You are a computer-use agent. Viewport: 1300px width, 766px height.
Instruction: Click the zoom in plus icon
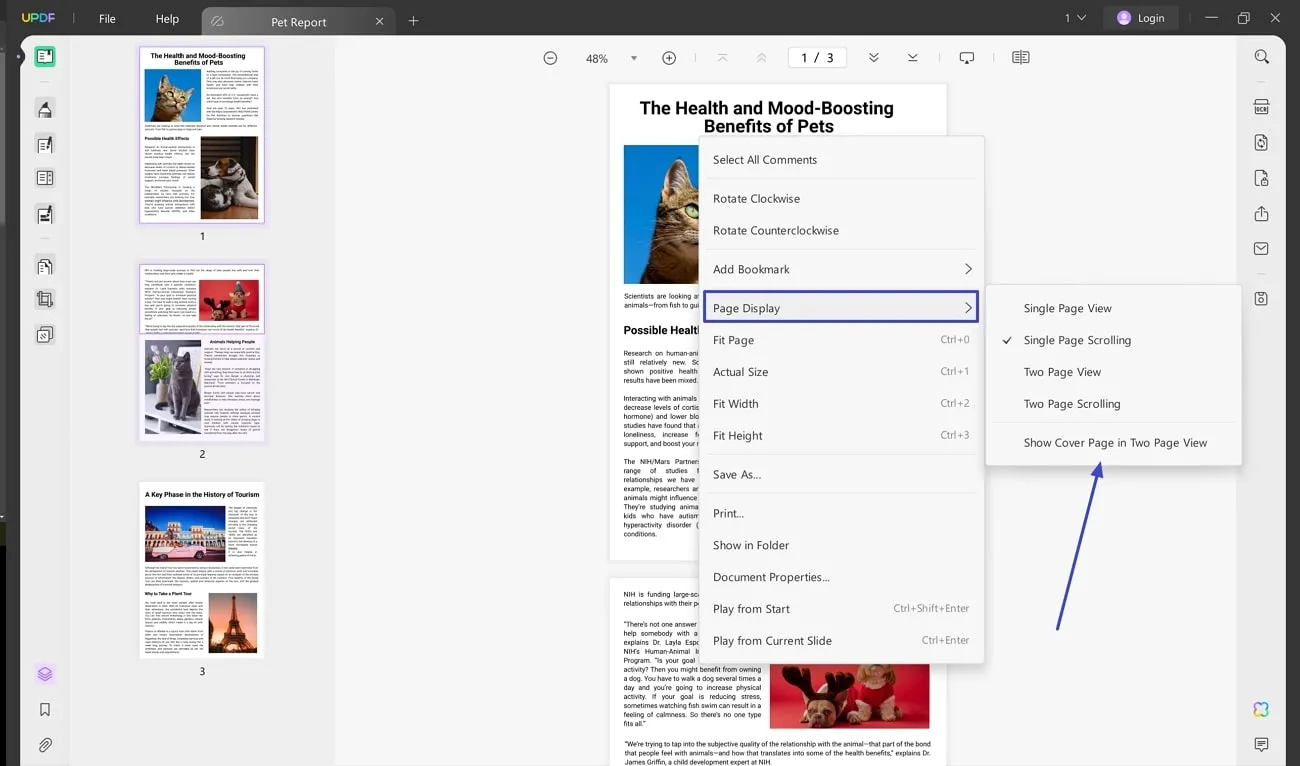click(669, 58)
